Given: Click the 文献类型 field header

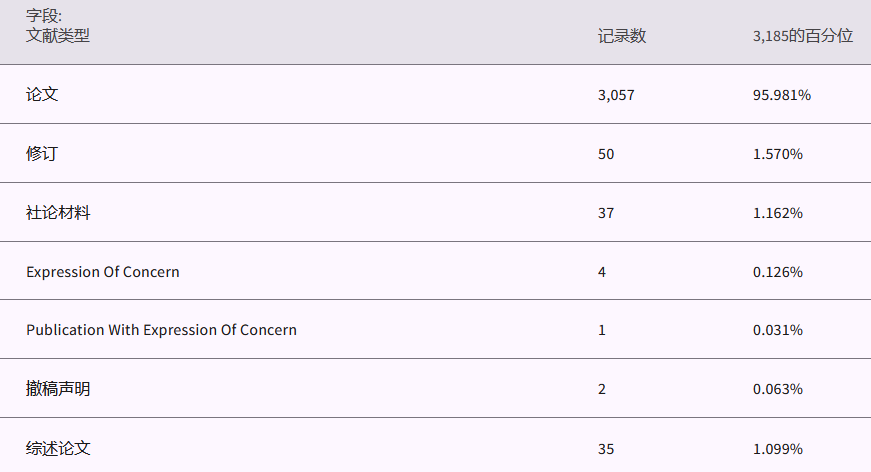Looking at the screenshot, I should tap(58, 36).
